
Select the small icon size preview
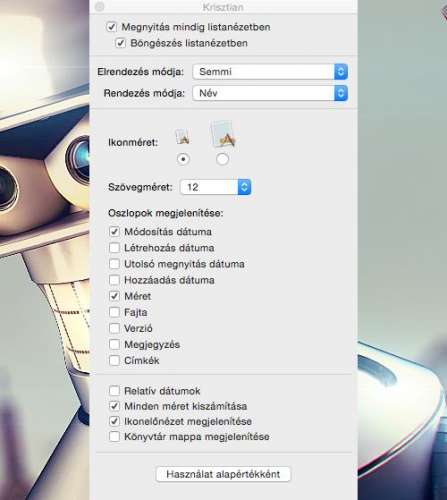(182, 137)
